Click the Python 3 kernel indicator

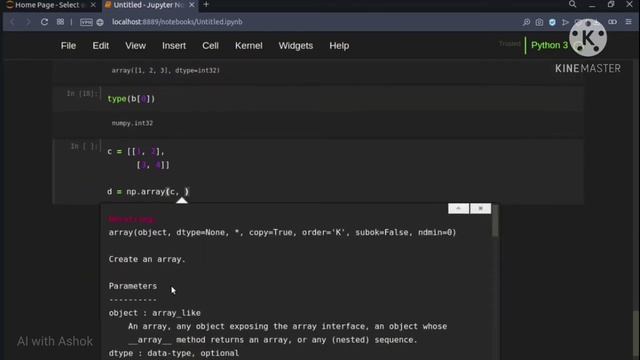coord(549,45)
